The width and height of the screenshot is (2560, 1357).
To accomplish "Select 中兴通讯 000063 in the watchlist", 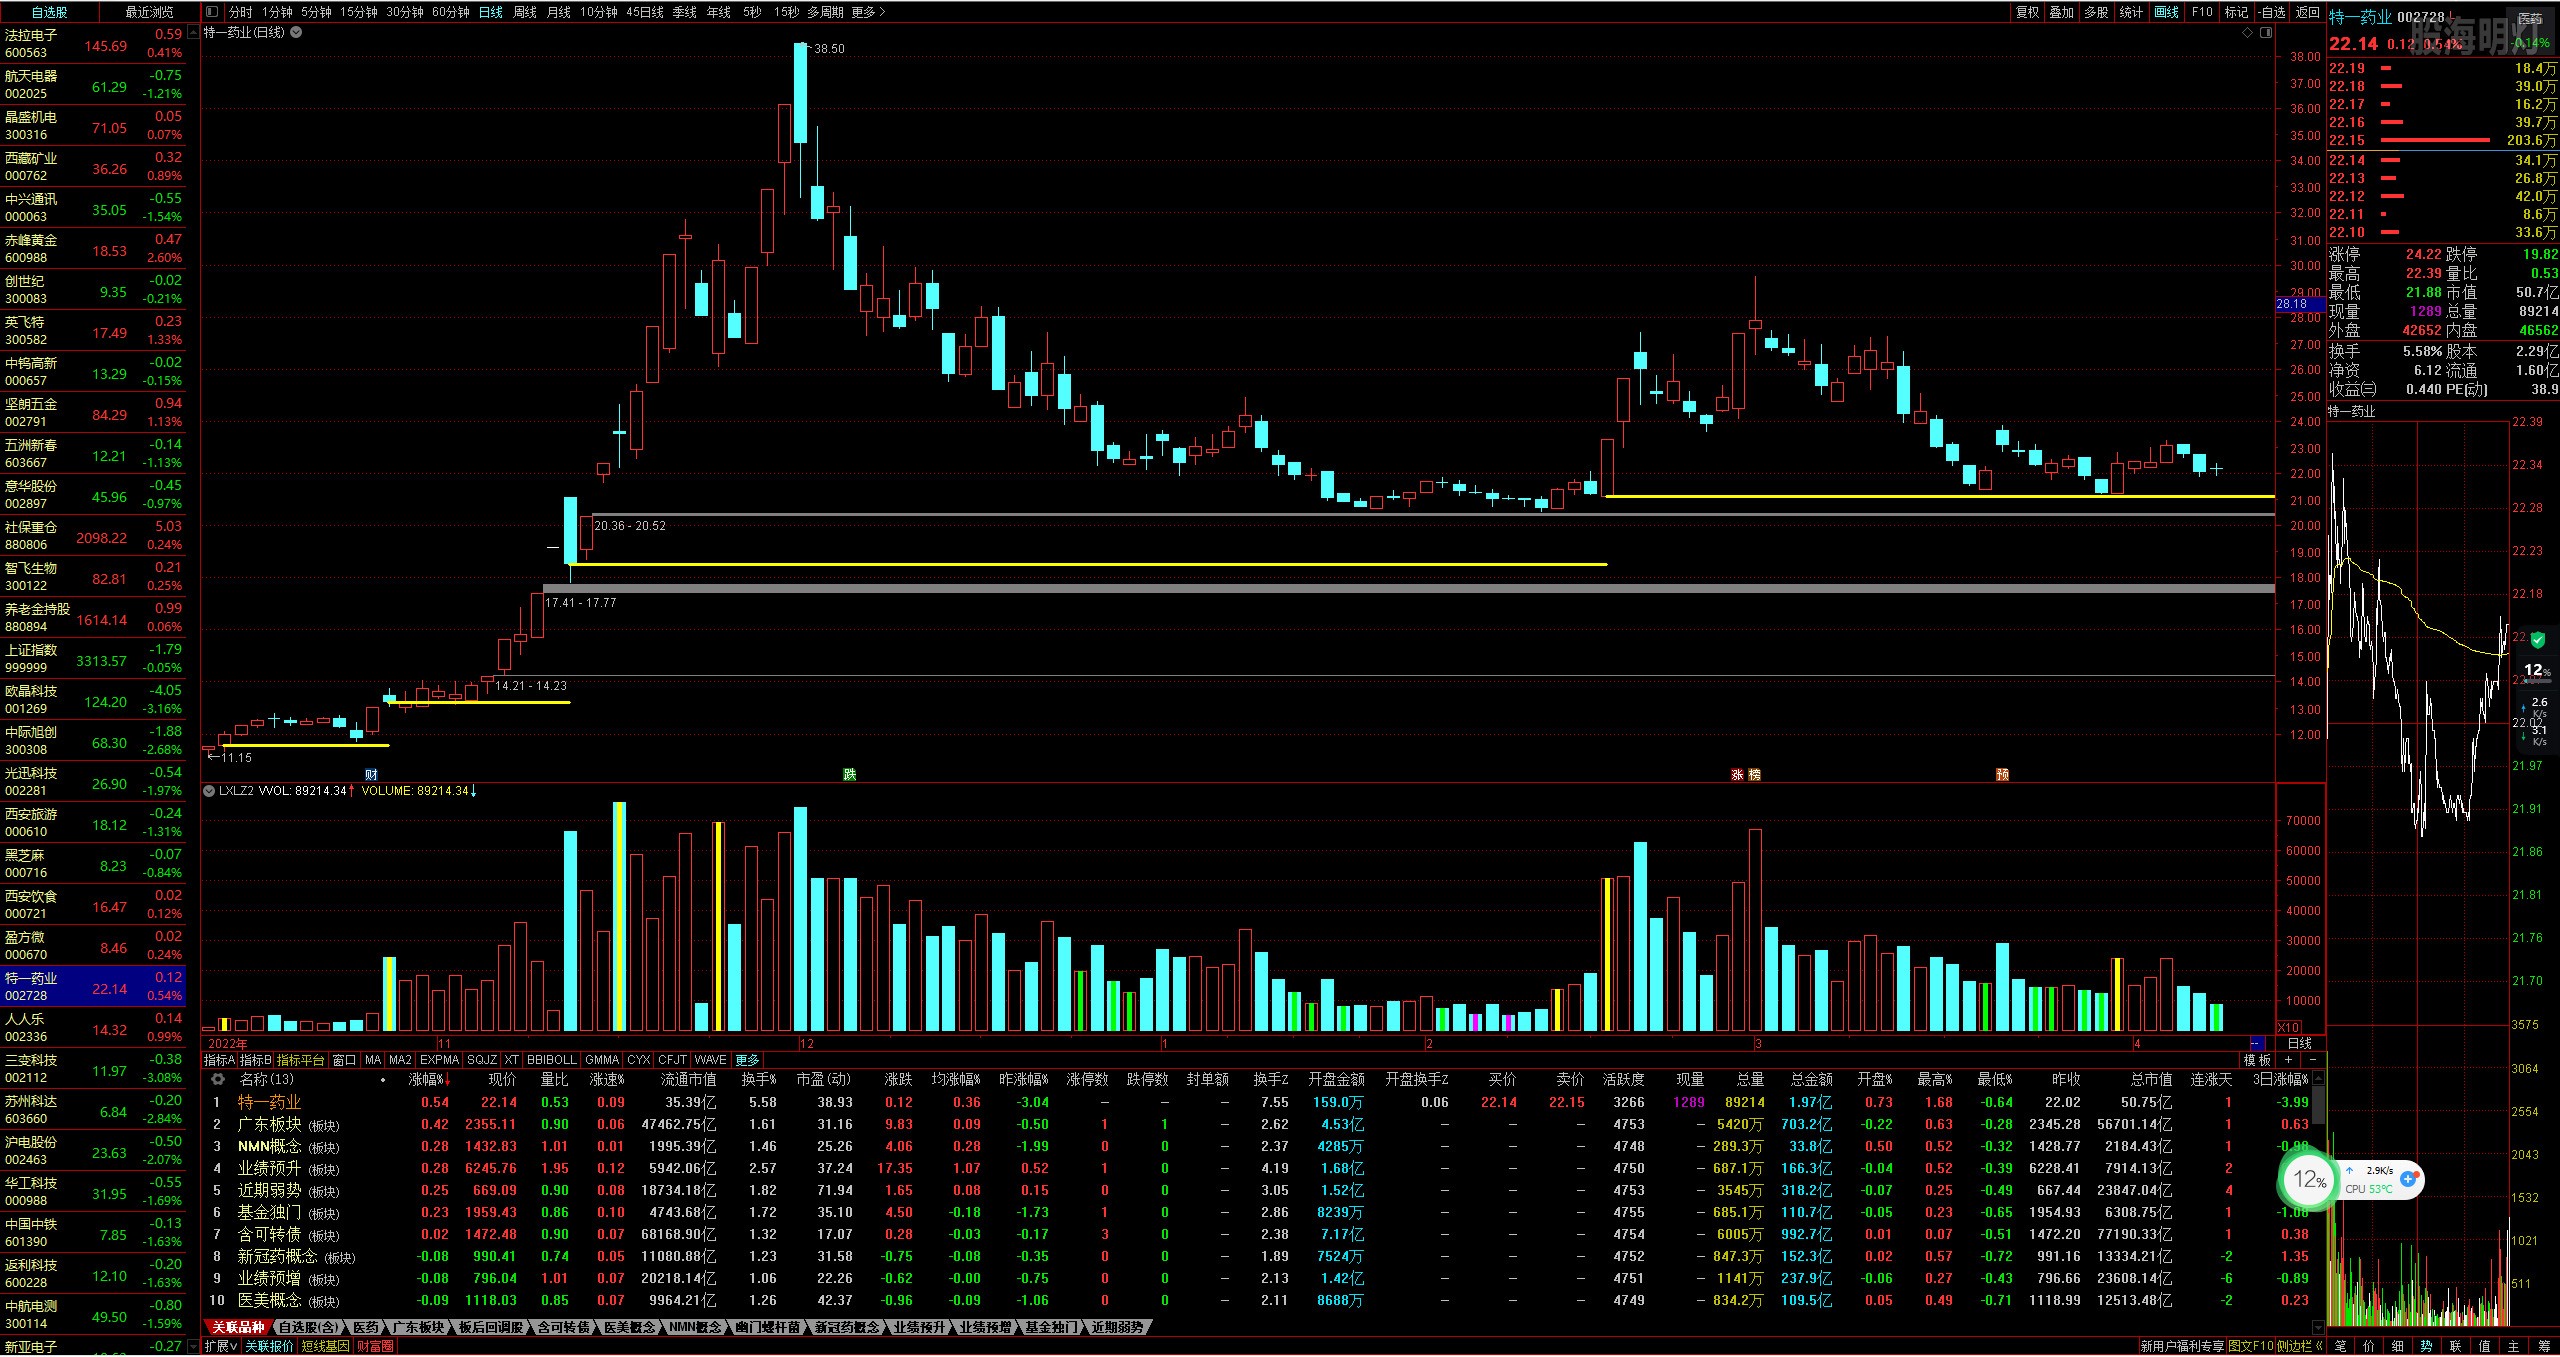I will [x=93, y=208].
